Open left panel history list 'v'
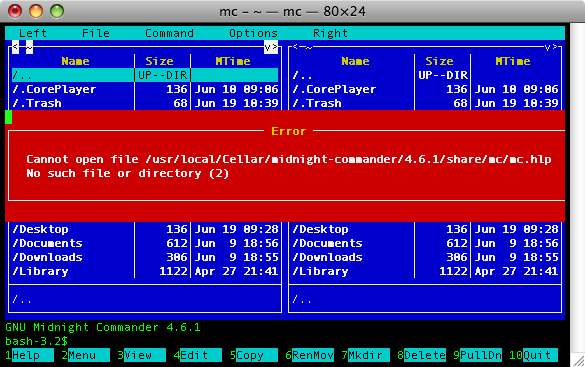The image size is (585, 367). tap(268, 47)
